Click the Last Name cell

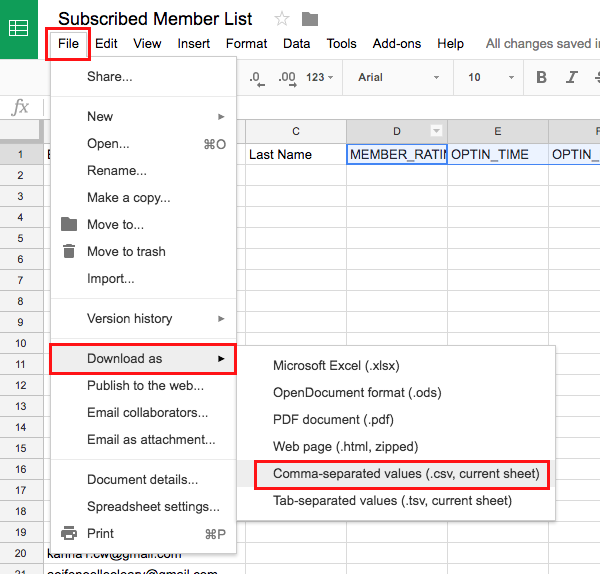tap(296, 155)
